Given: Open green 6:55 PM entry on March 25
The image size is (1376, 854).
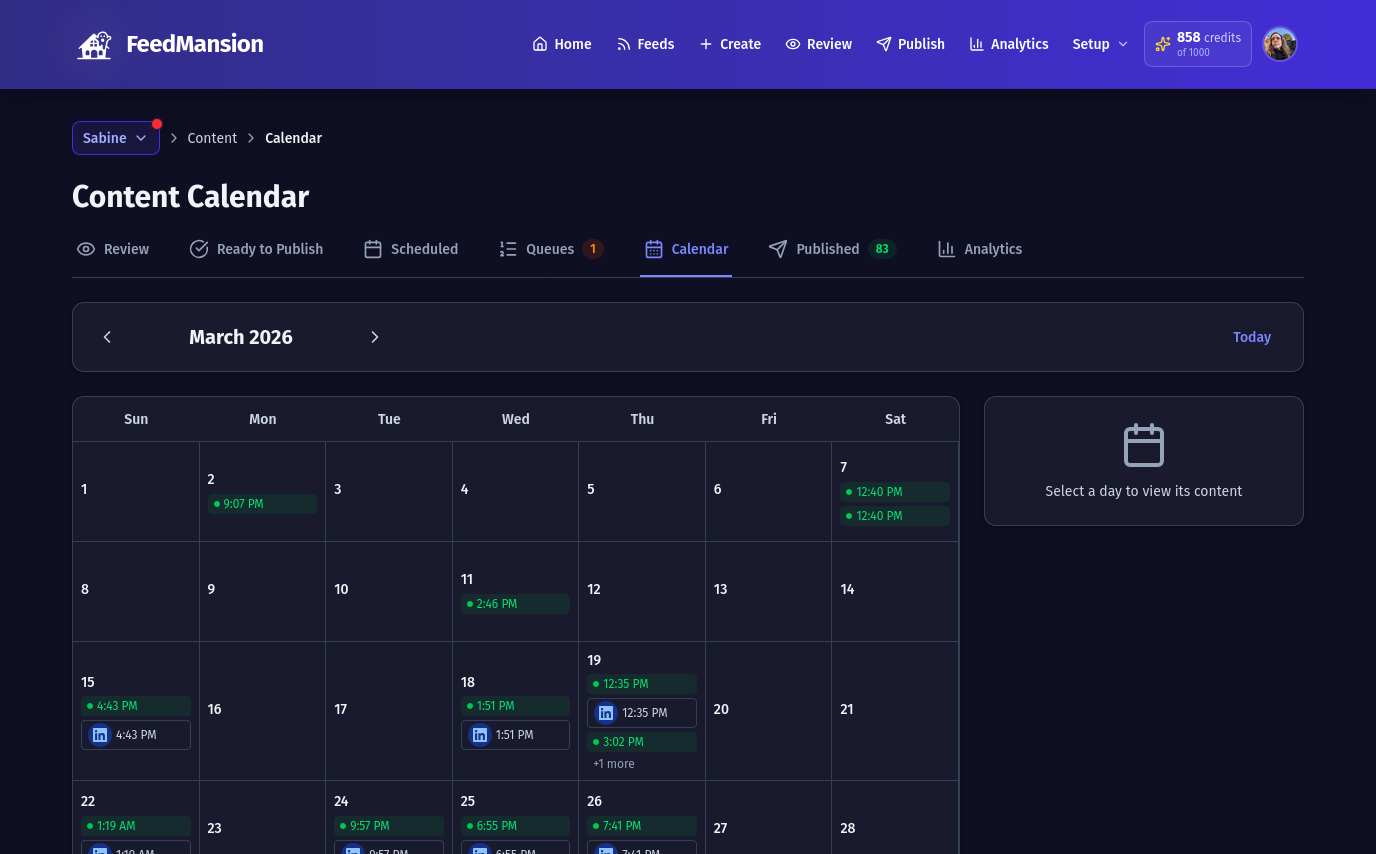Looking at the screenshot, I should (x=515, y=826).
